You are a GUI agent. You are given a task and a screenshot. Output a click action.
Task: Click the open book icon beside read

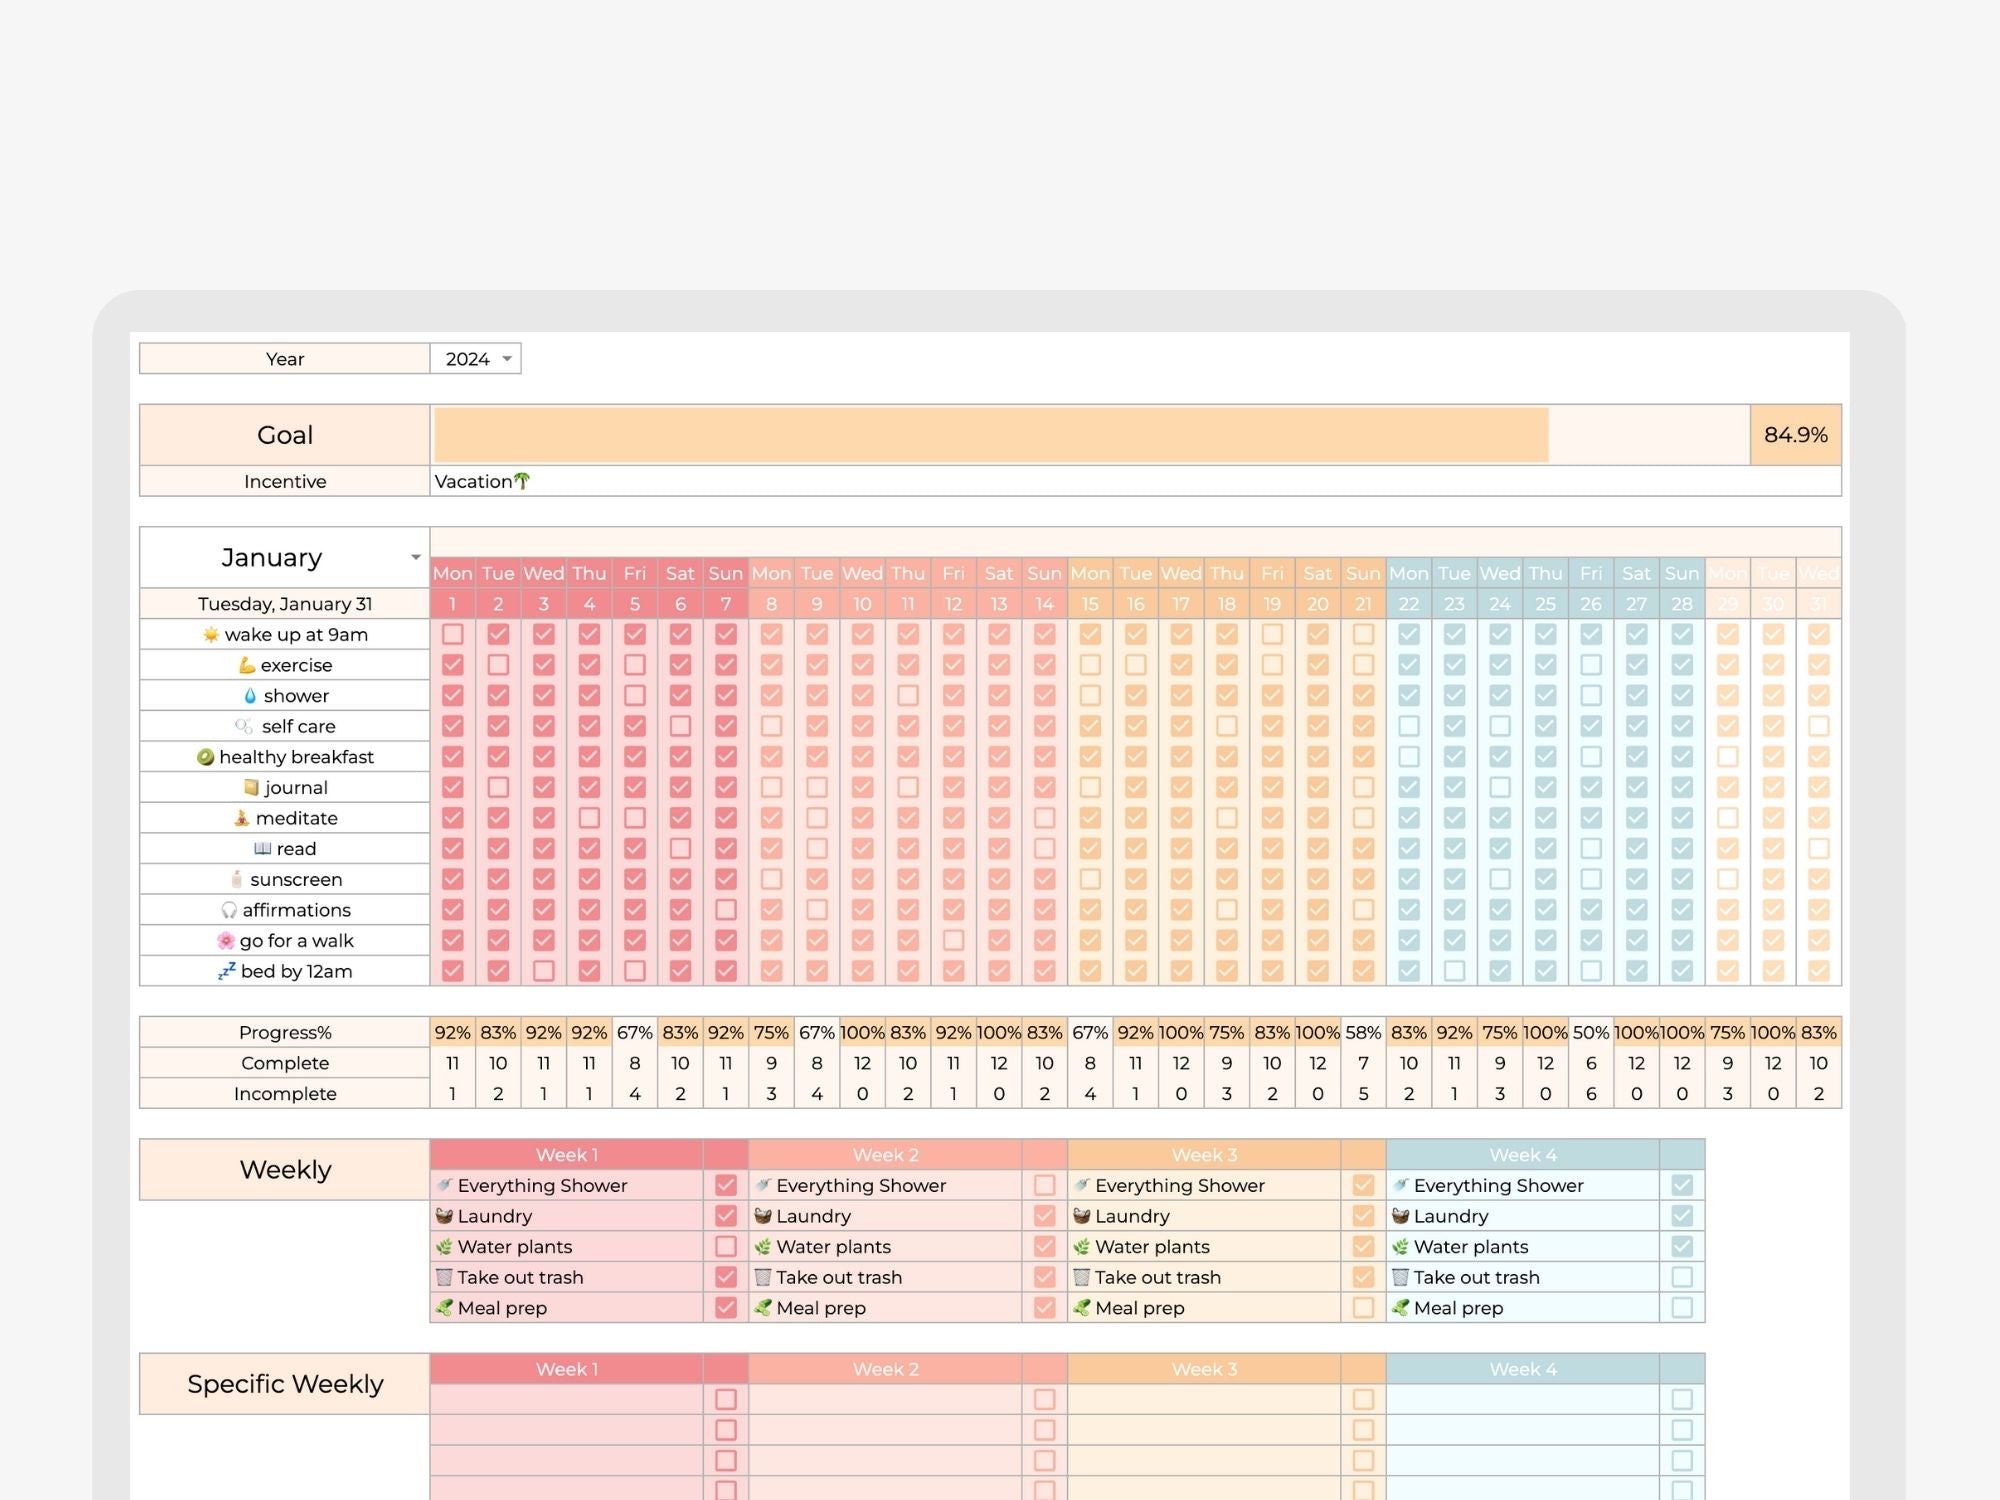pyautogui.click(x=262, y=849)
